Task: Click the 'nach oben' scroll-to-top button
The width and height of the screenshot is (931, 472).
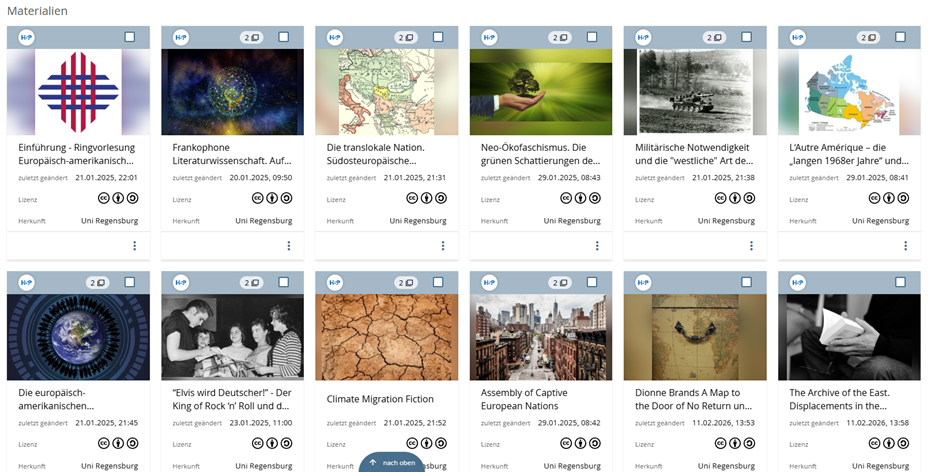Action: point(391,462)
